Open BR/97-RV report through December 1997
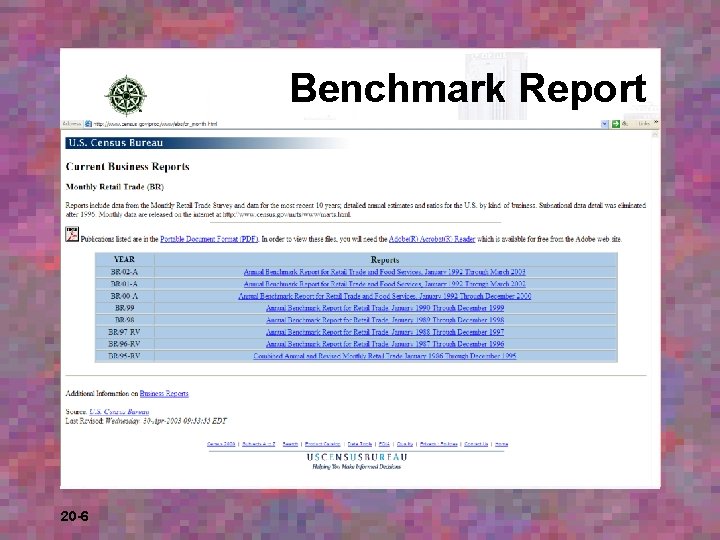Viewport: 720px width, 540px height. [x=385, y=332]
